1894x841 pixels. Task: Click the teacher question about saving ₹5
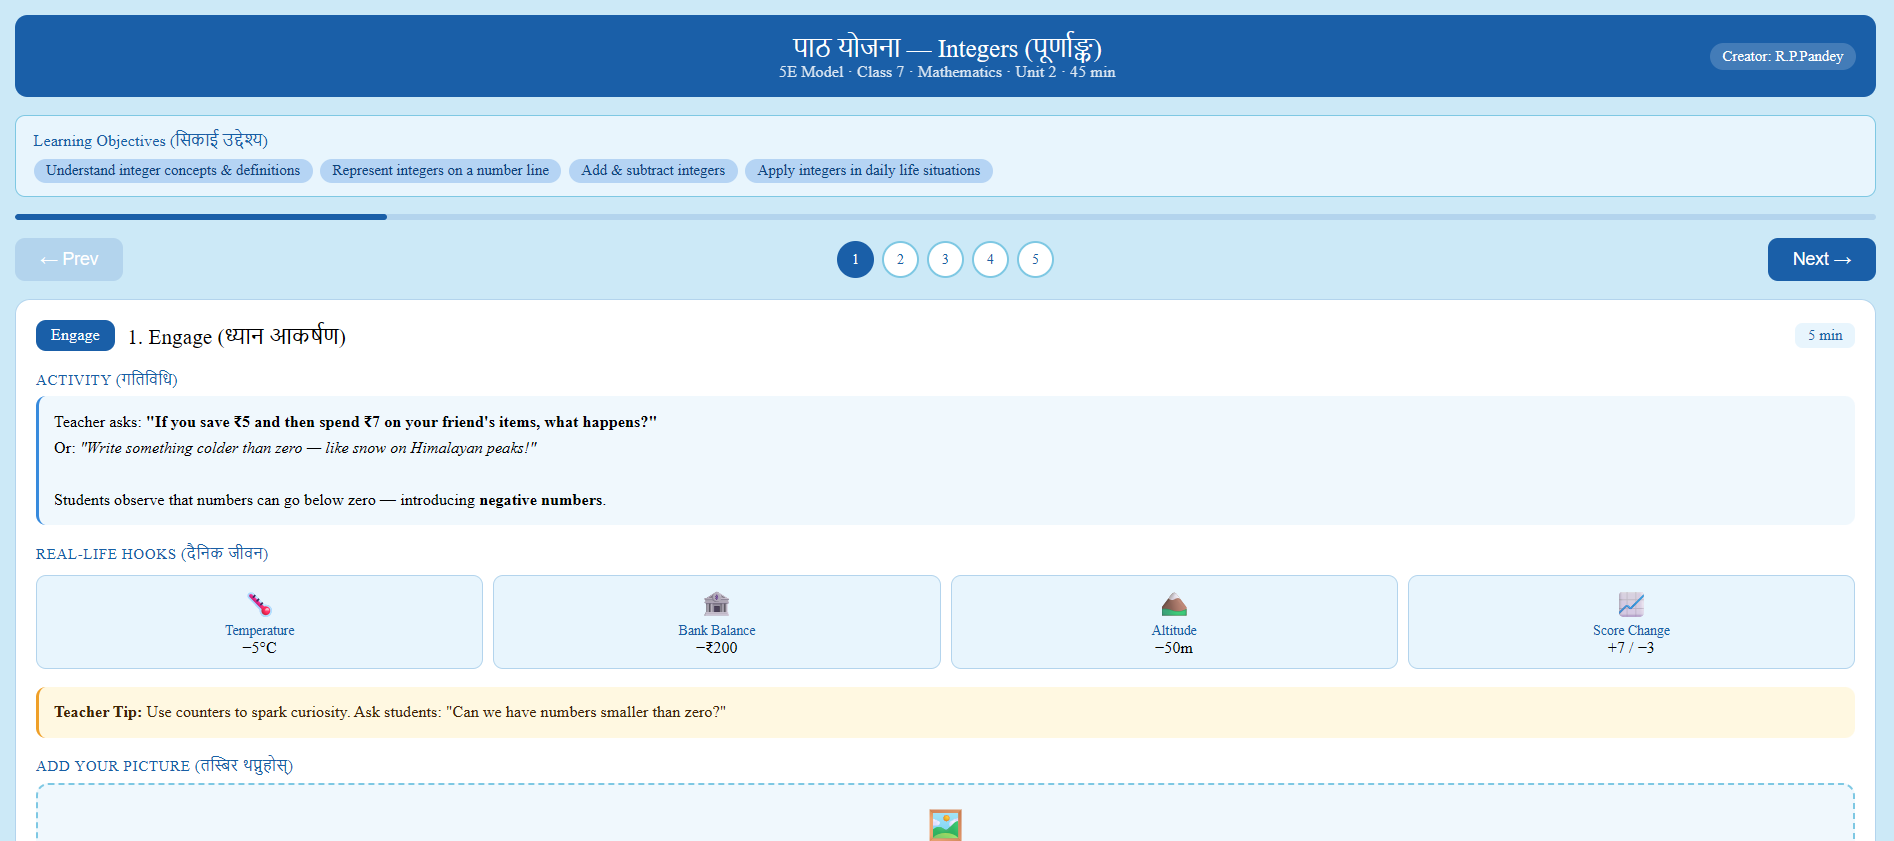pos(355,422)
